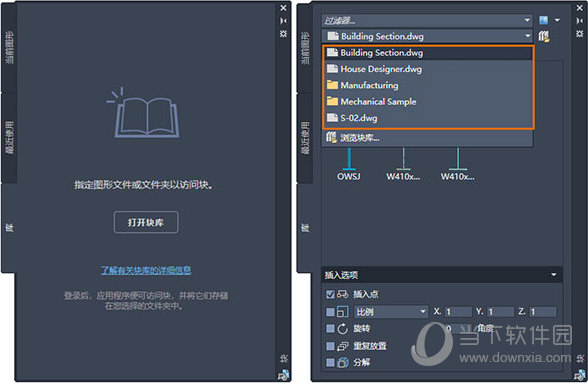Collapse the 插入选项 section arrow
Screen dimensions: 588x383
(x=554, y=275)
